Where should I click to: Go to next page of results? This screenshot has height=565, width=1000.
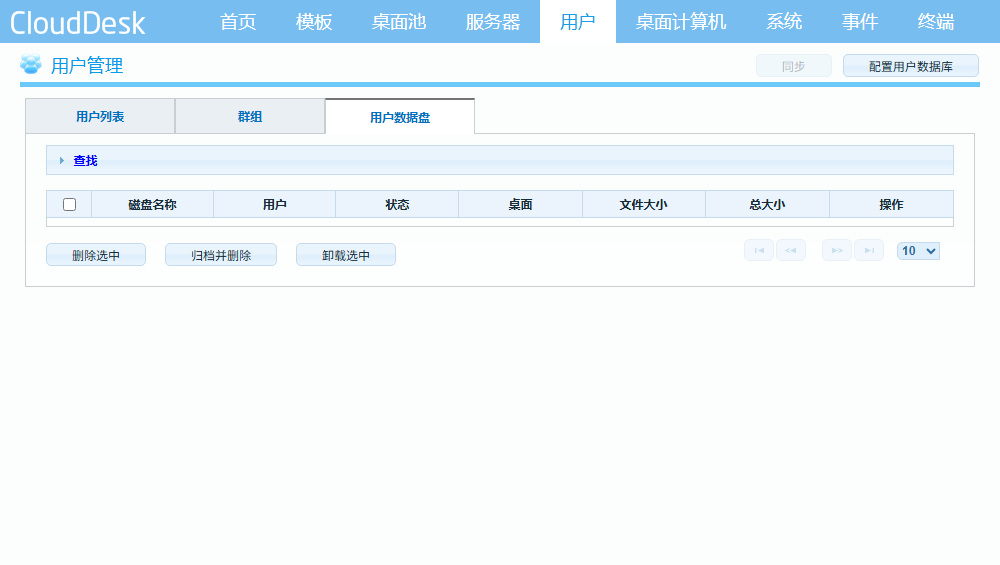(x=837, y=250)
